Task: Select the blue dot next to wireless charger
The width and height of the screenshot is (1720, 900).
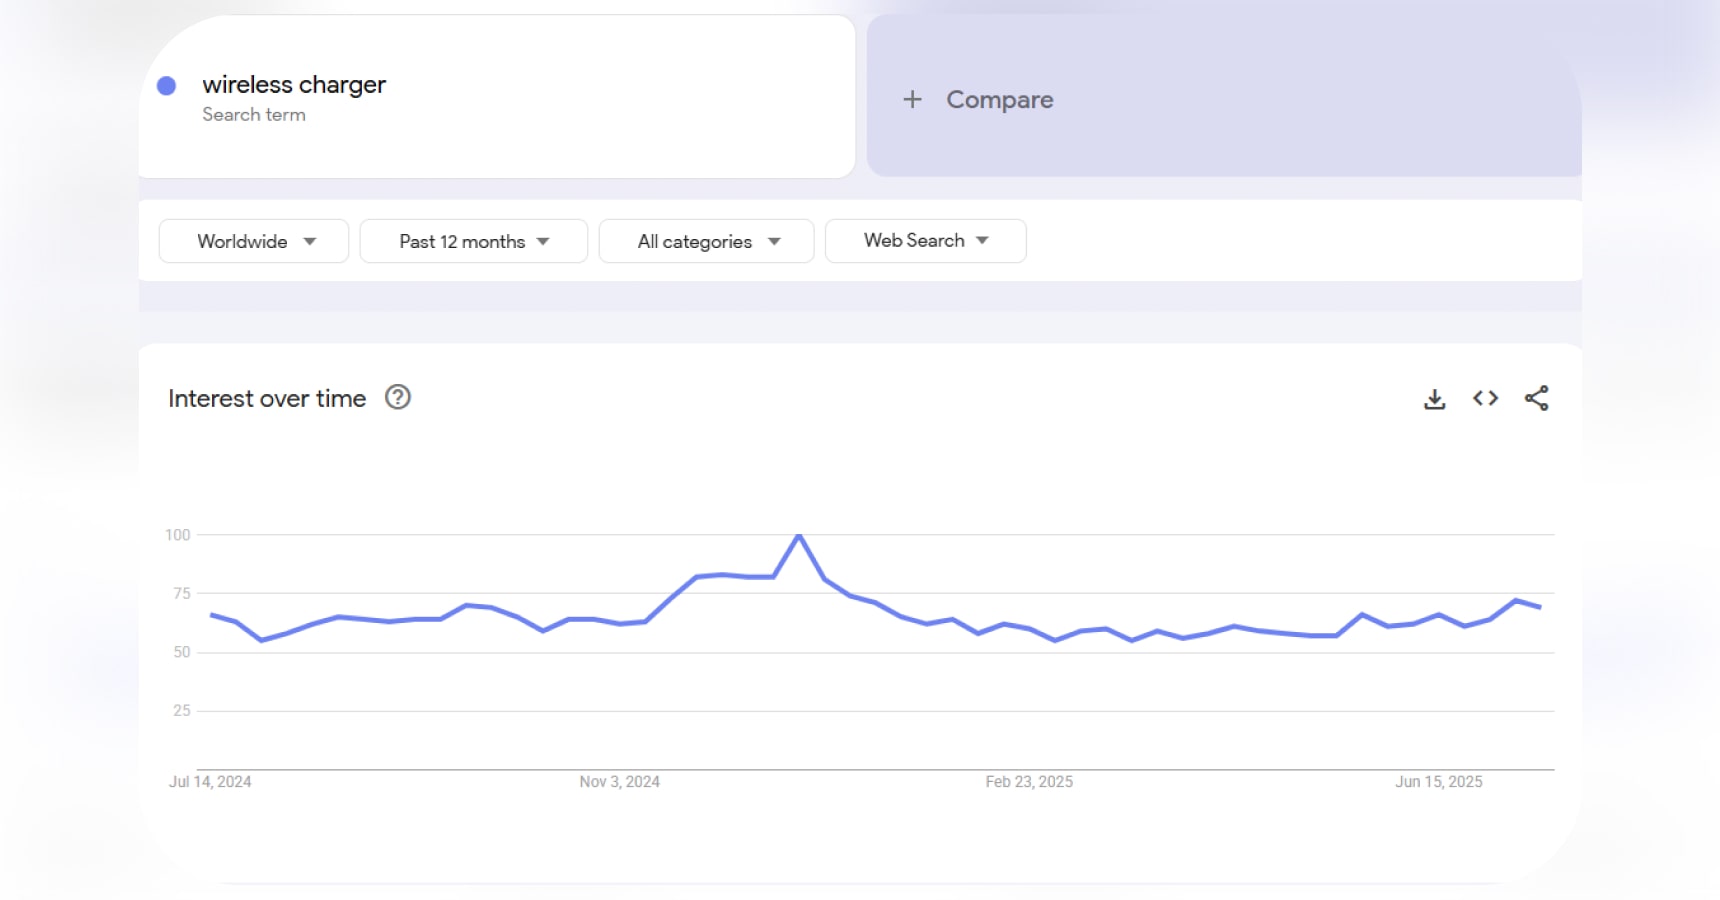Action: click(166, 87)
